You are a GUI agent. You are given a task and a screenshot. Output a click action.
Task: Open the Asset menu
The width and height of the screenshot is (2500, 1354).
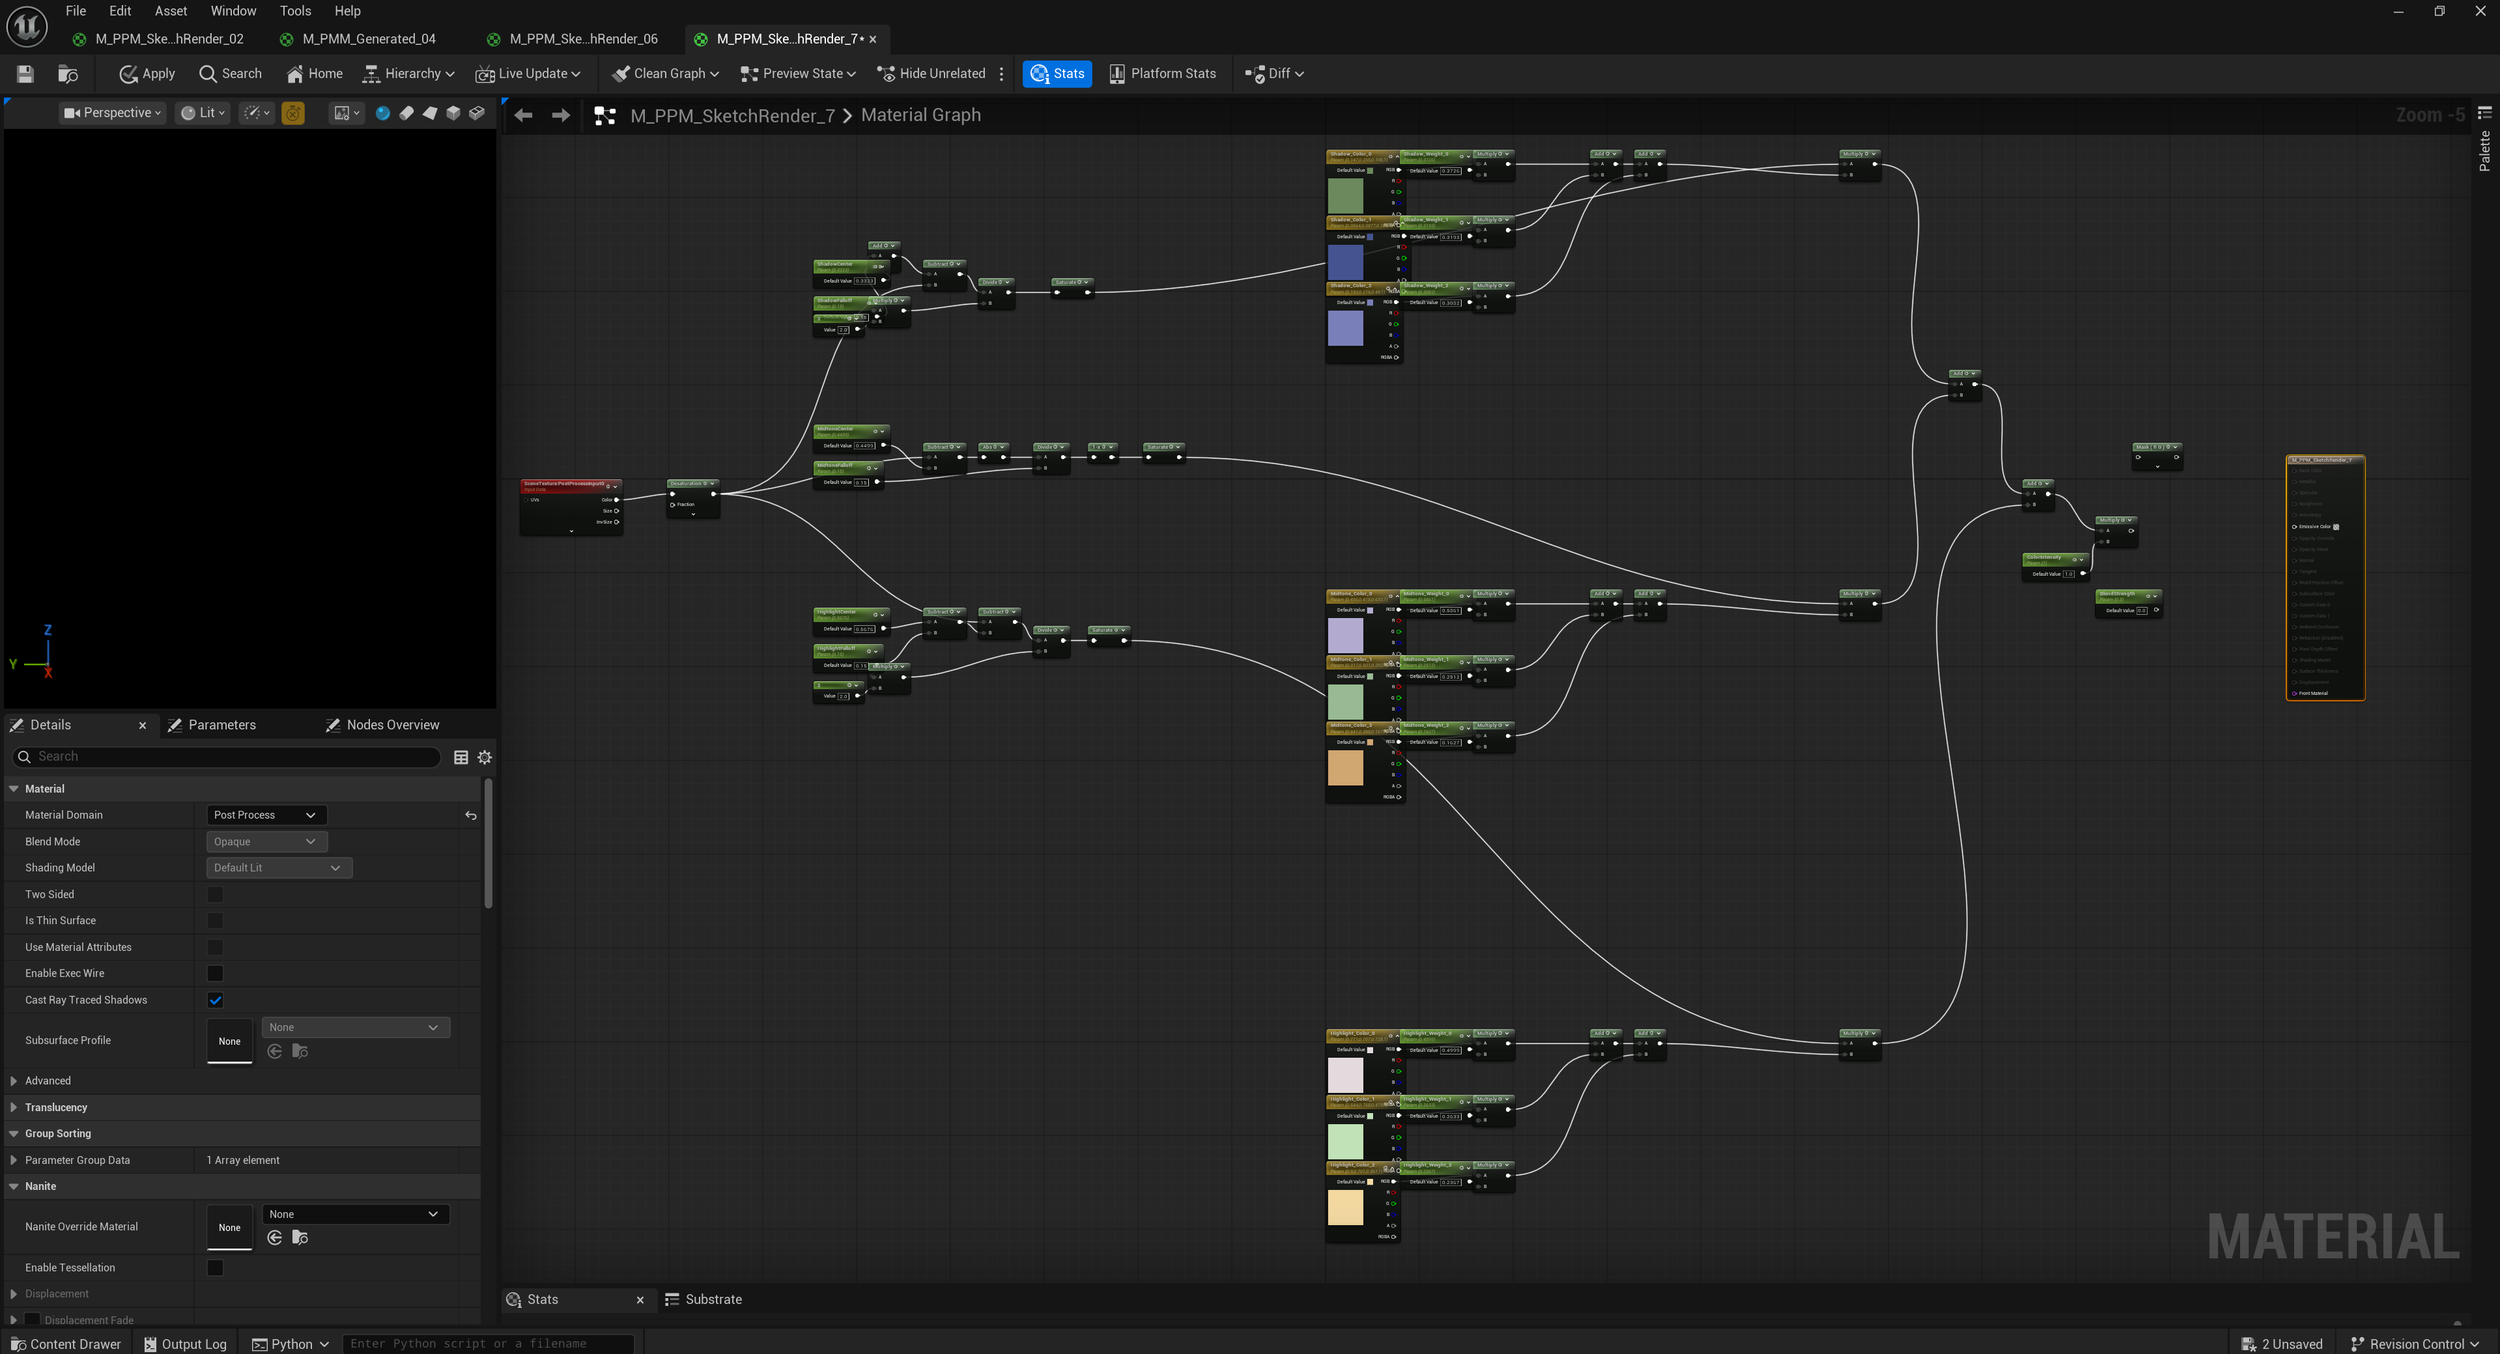[x=170, y=11]
